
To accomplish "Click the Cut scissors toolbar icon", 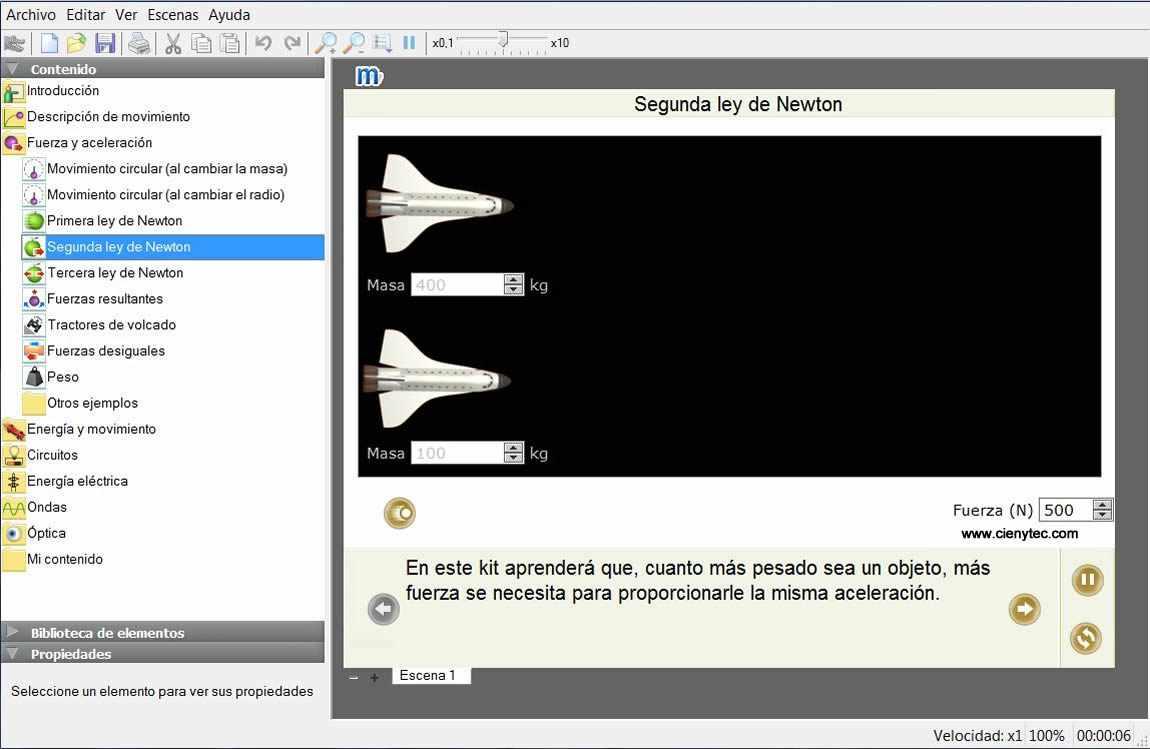I will 172,43.
